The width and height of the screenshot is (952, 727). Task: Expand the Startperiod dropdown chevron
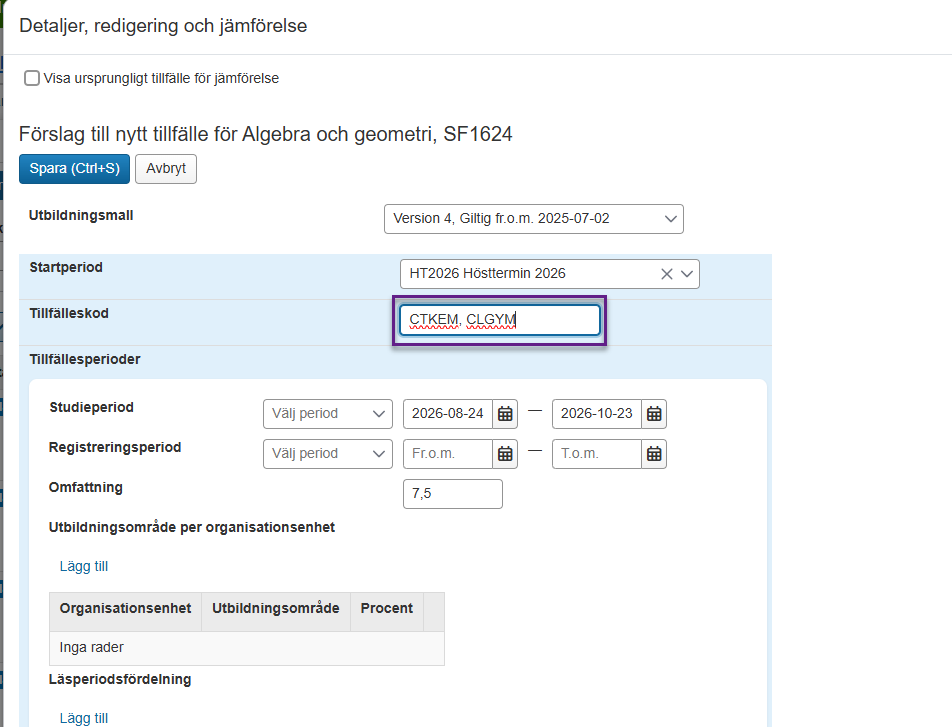pos(687,274)
